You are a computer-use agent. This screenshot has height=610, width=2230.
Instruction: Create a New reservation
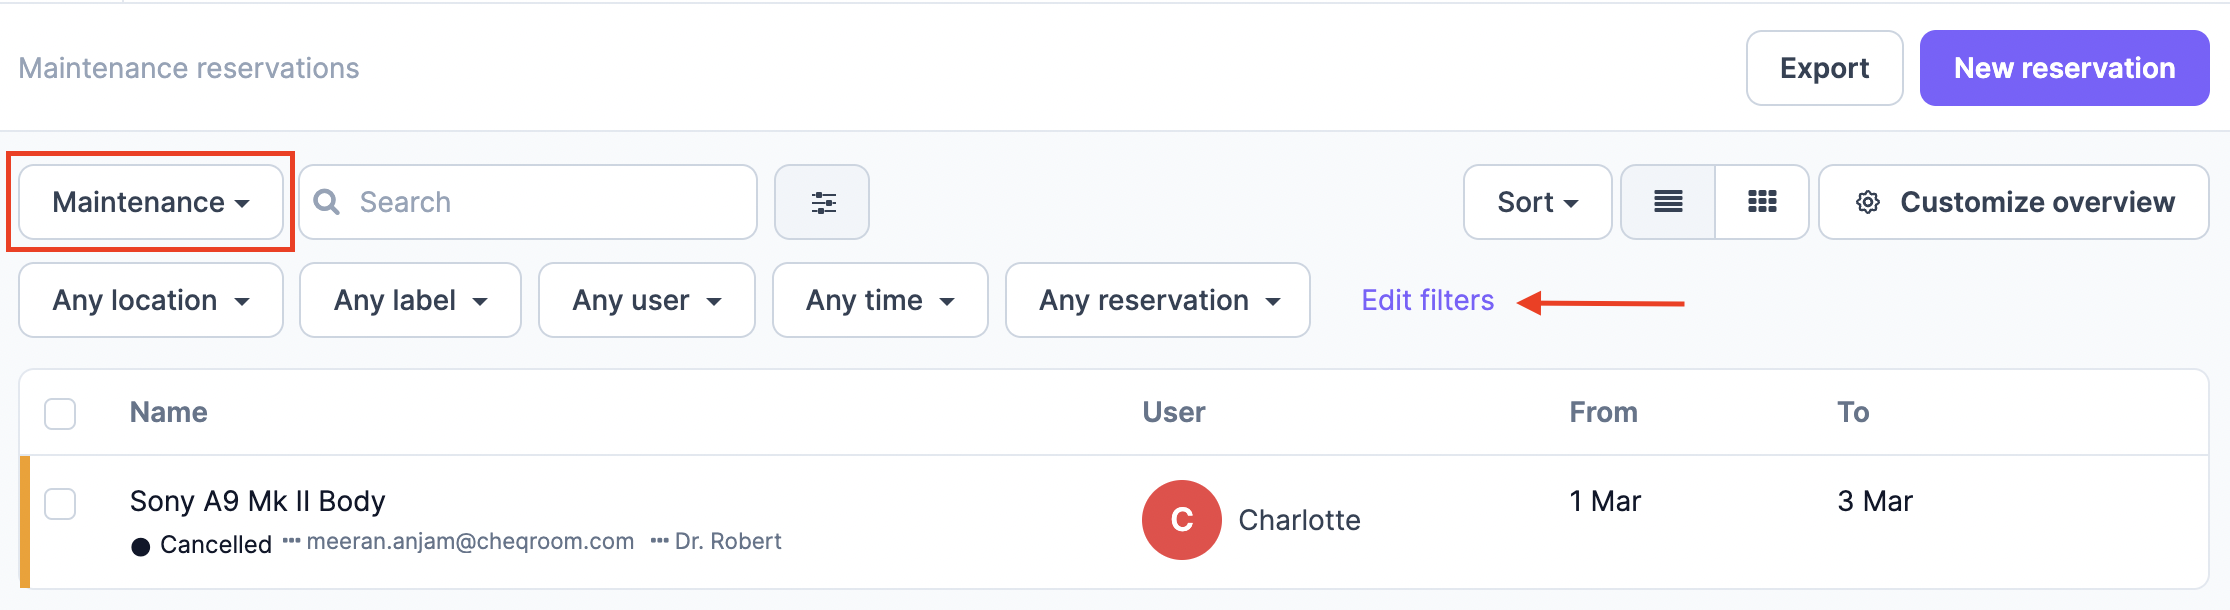coord(2064,68)
